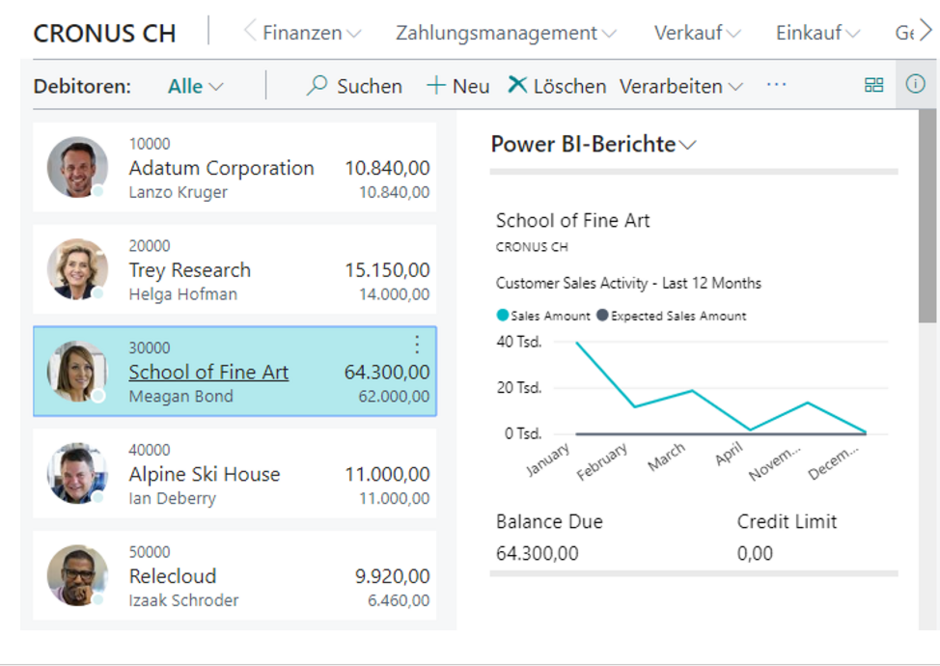
Task: Click contact name Ian Deberry
Action: [172, 498]
